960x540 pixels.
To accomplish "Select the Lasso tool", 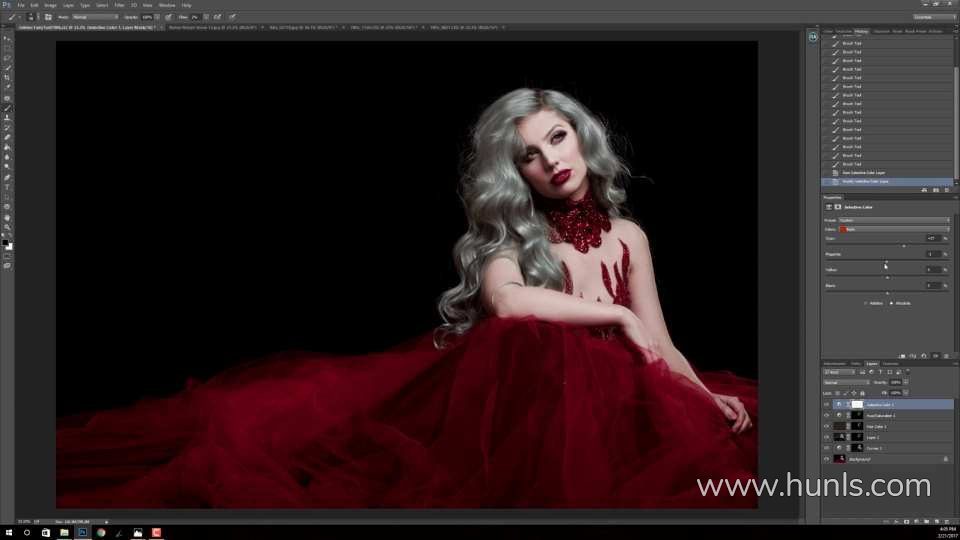I will coord(7,58).
